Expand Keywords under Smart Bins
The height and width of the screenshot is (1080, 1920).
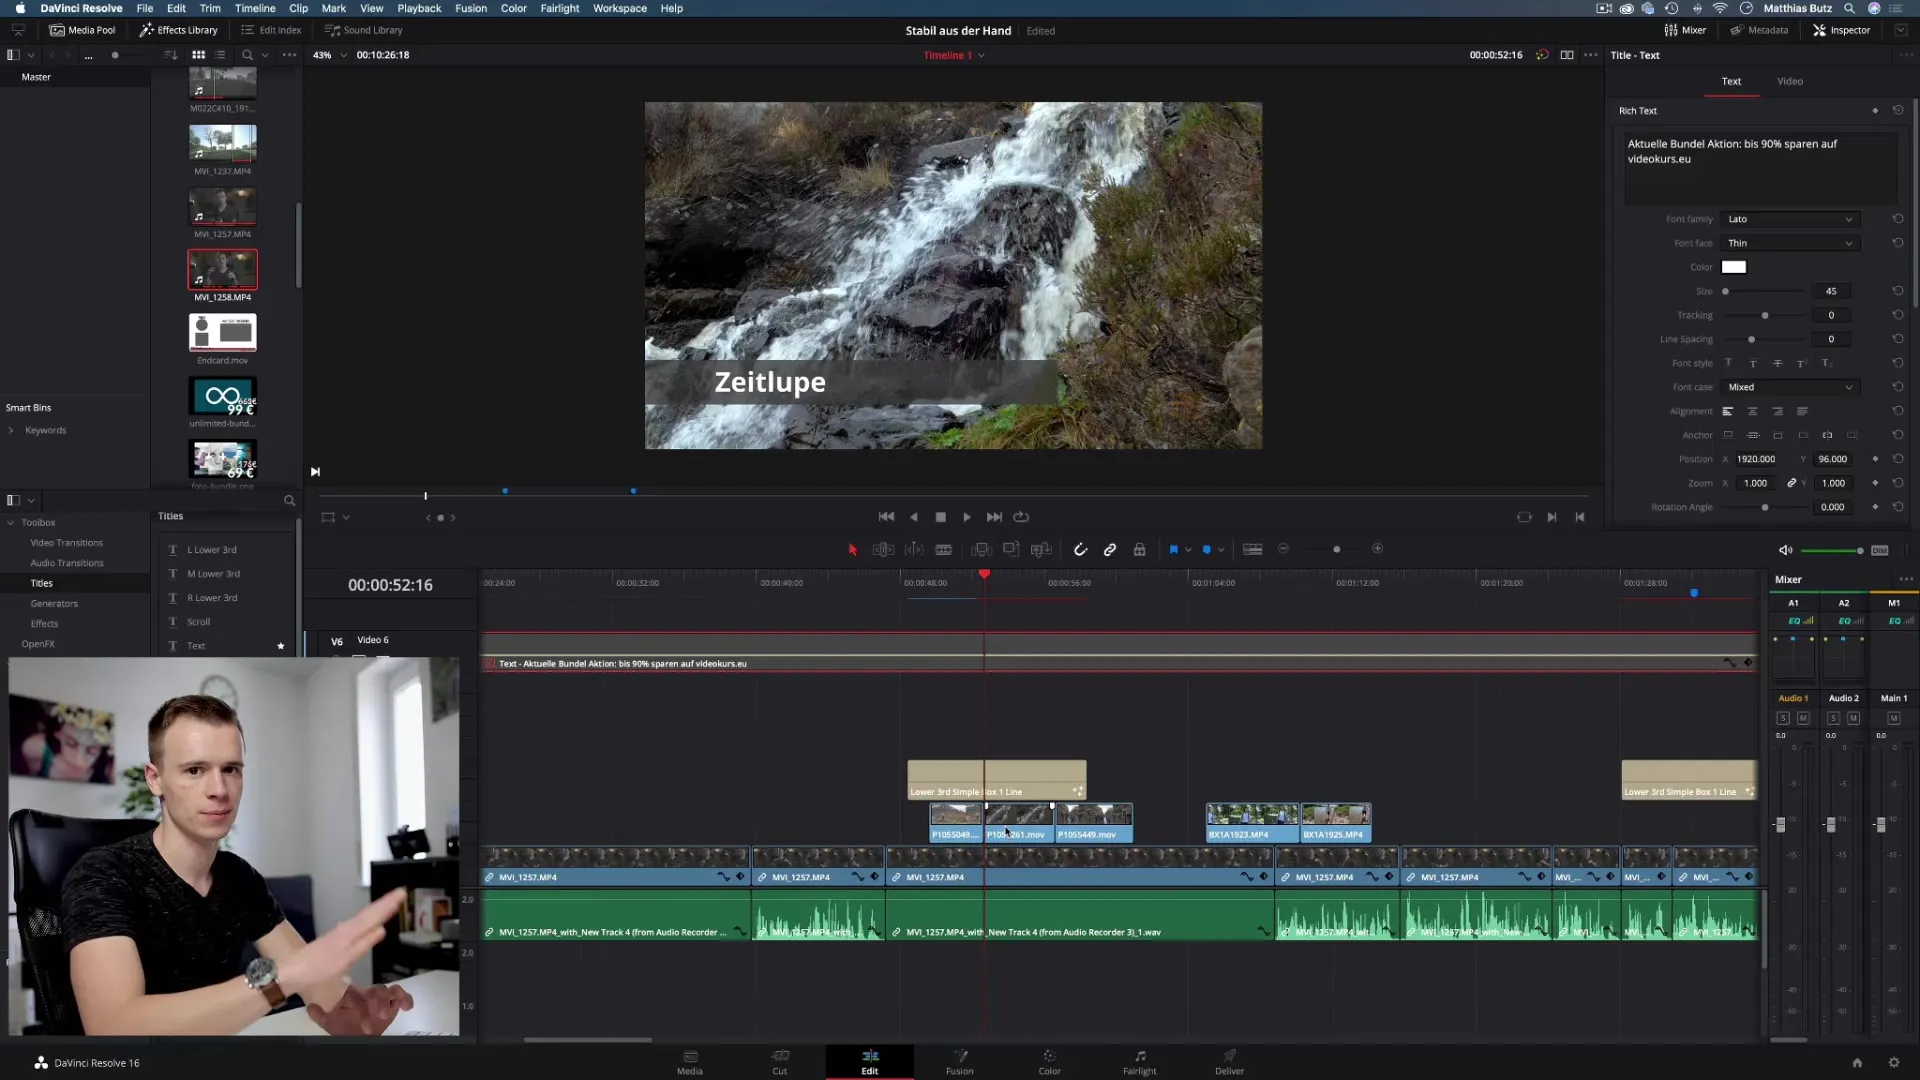point(11,431)
